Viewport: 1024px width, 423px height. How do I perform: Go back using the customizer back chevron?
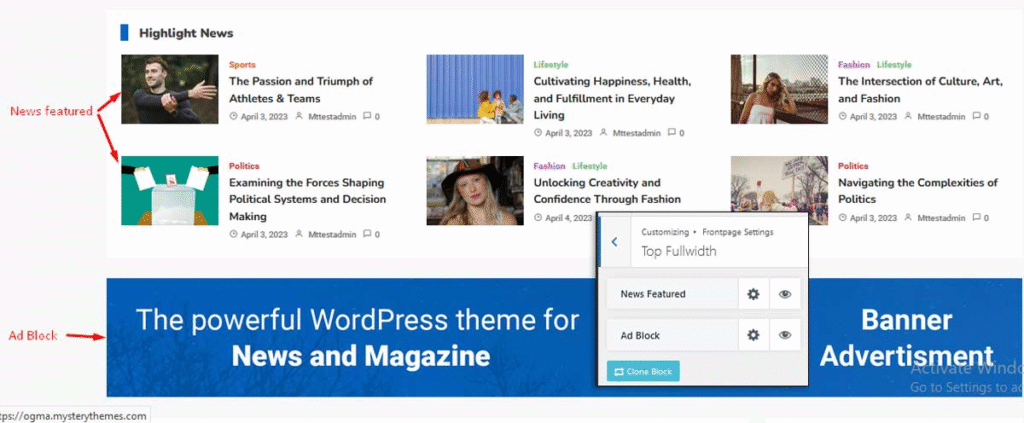point(614,242)
